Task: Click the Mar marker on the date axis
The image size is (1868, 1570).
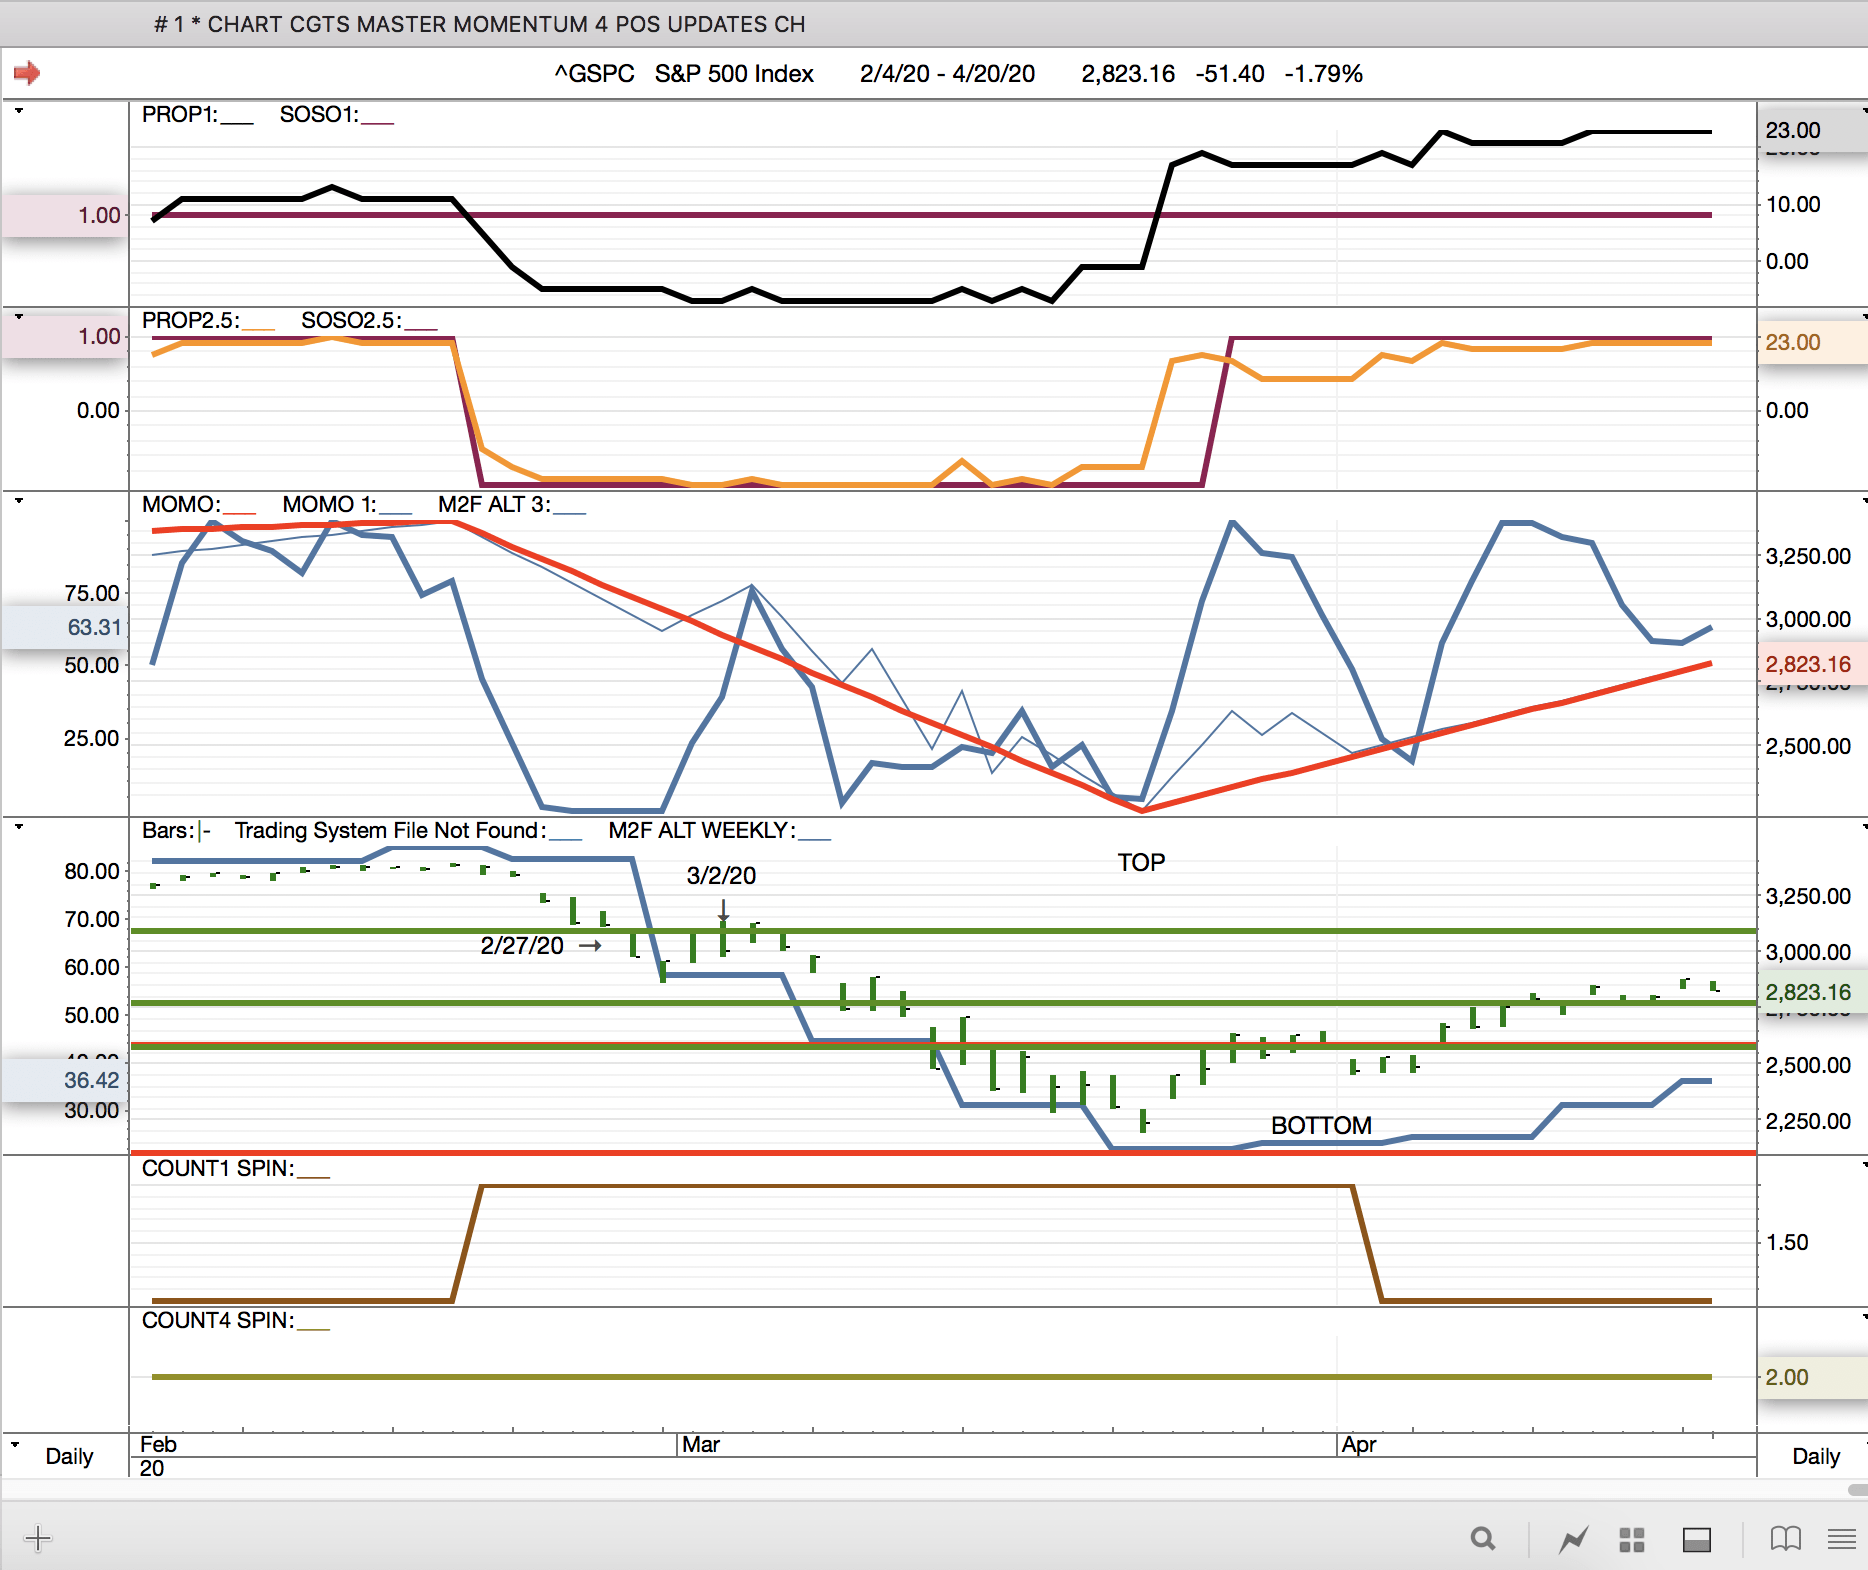Action: [x=701, y=1445]
